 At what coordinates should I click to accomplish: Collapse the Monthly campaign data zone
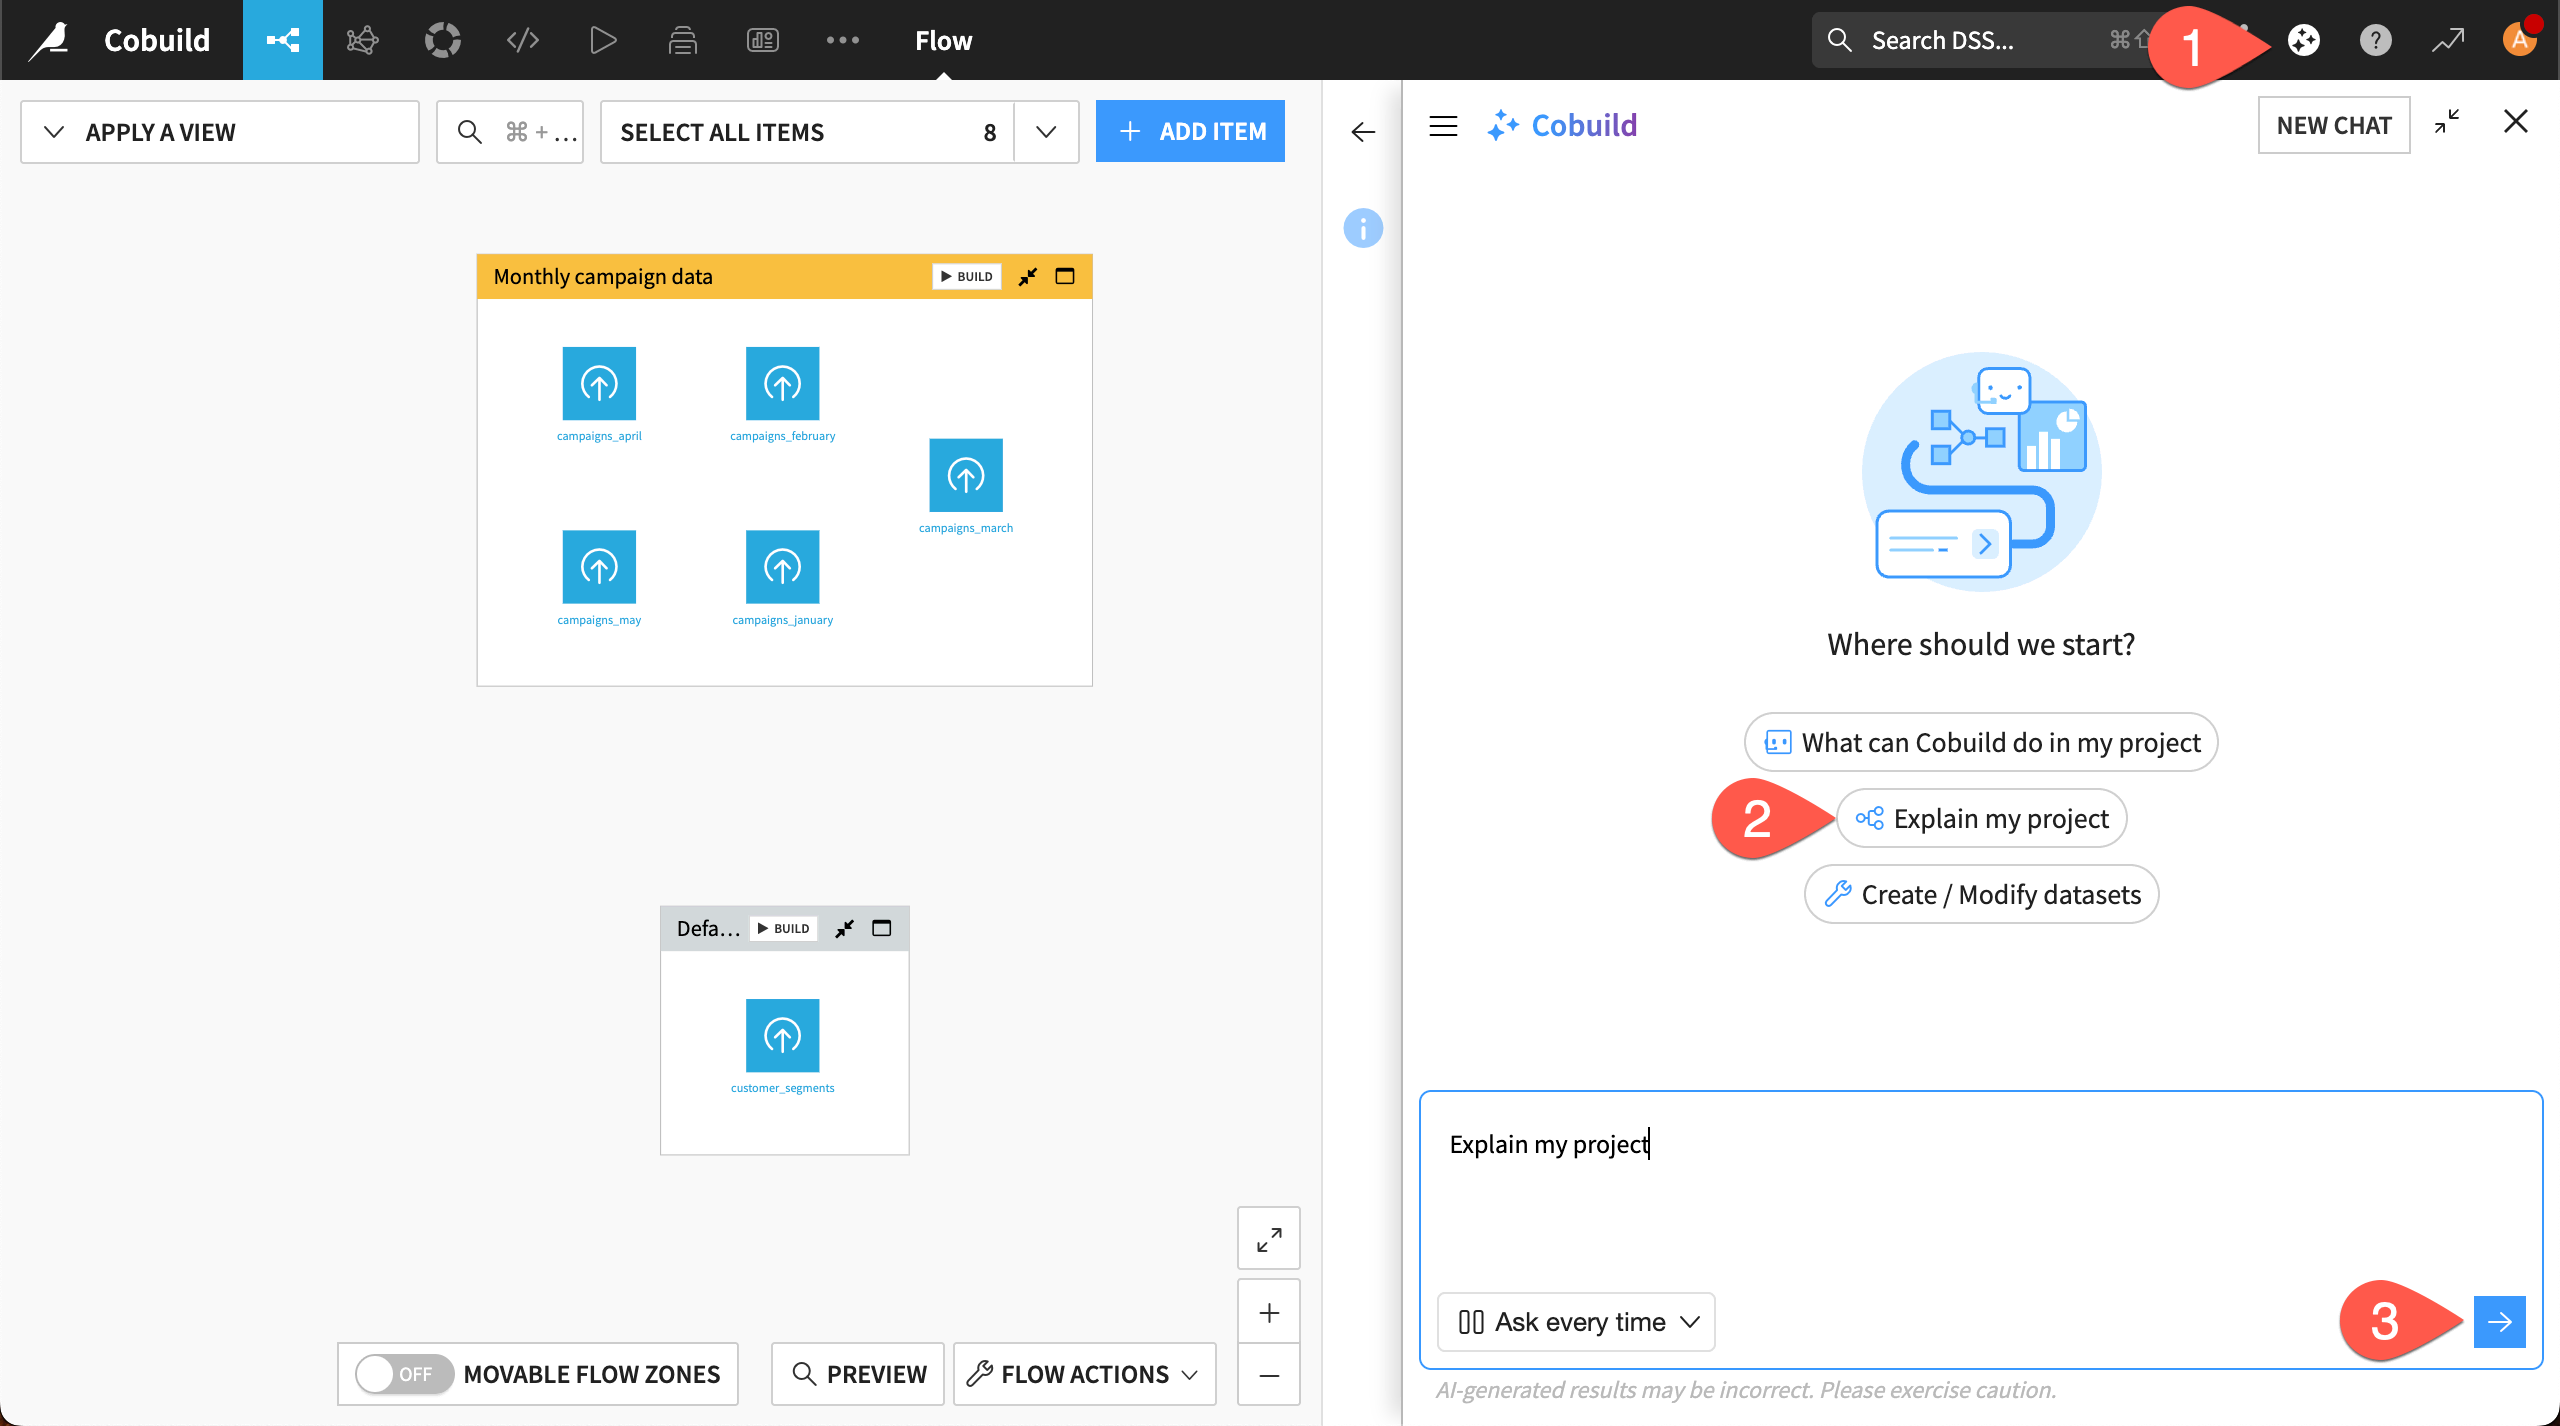pyautogui.click(x=1028, y=277)
